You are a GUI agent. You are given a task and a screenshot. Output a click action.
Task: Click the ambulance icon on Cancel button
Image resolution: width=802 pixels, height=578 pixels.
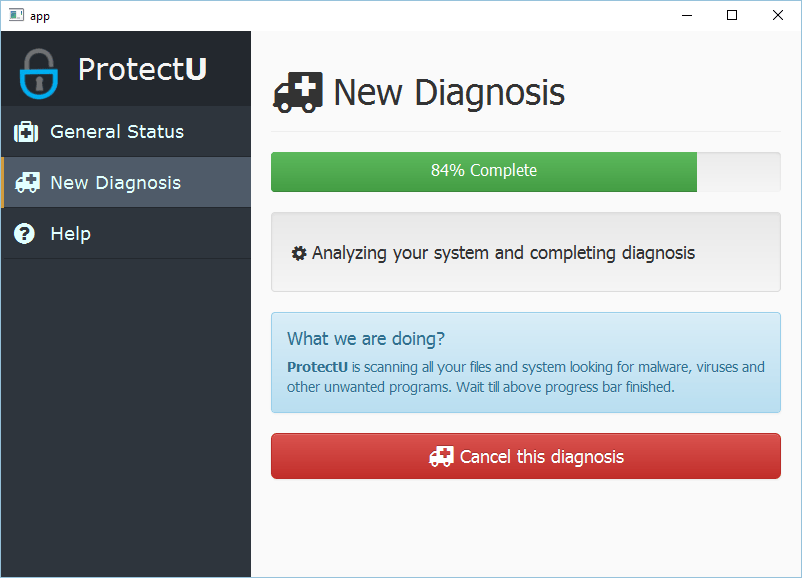click(x=441, y=457)
